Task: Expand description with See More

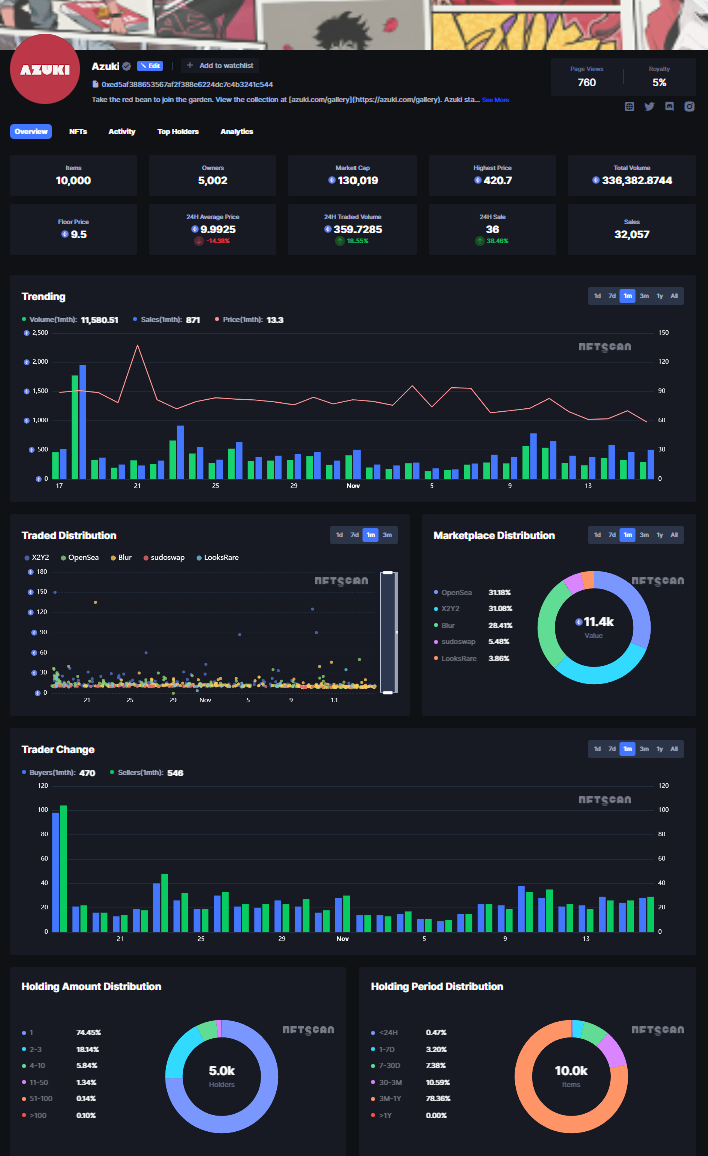Action: 495,100
